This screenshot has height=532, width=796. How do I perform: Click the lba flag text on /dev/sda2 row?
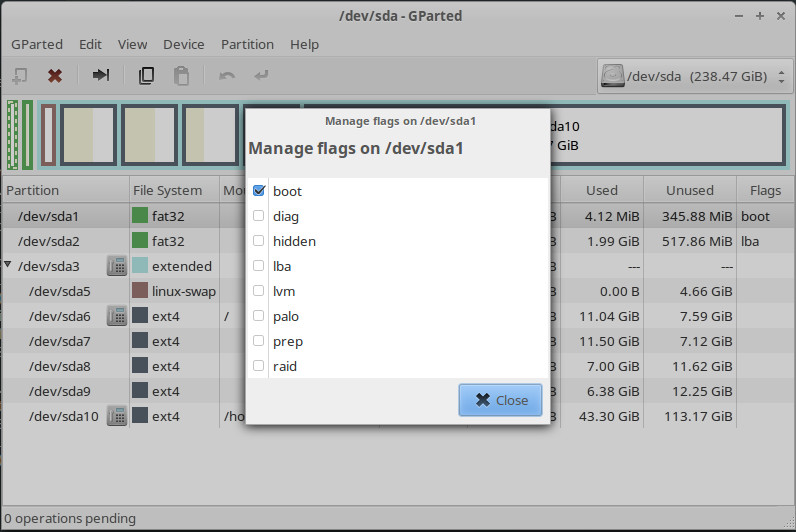tap(750, 241)
